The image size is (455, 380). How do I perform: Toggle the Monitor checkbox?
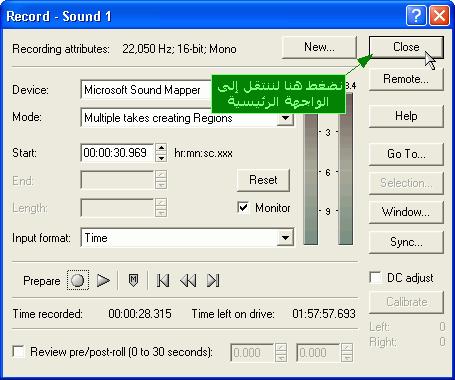tap(243, 207)
